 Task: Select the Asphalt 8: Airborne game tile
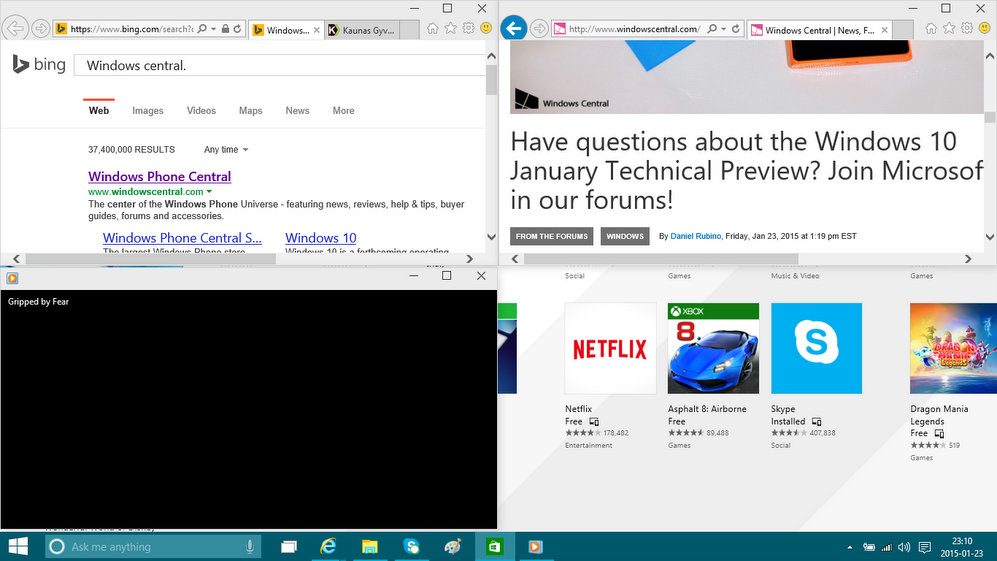713,348
